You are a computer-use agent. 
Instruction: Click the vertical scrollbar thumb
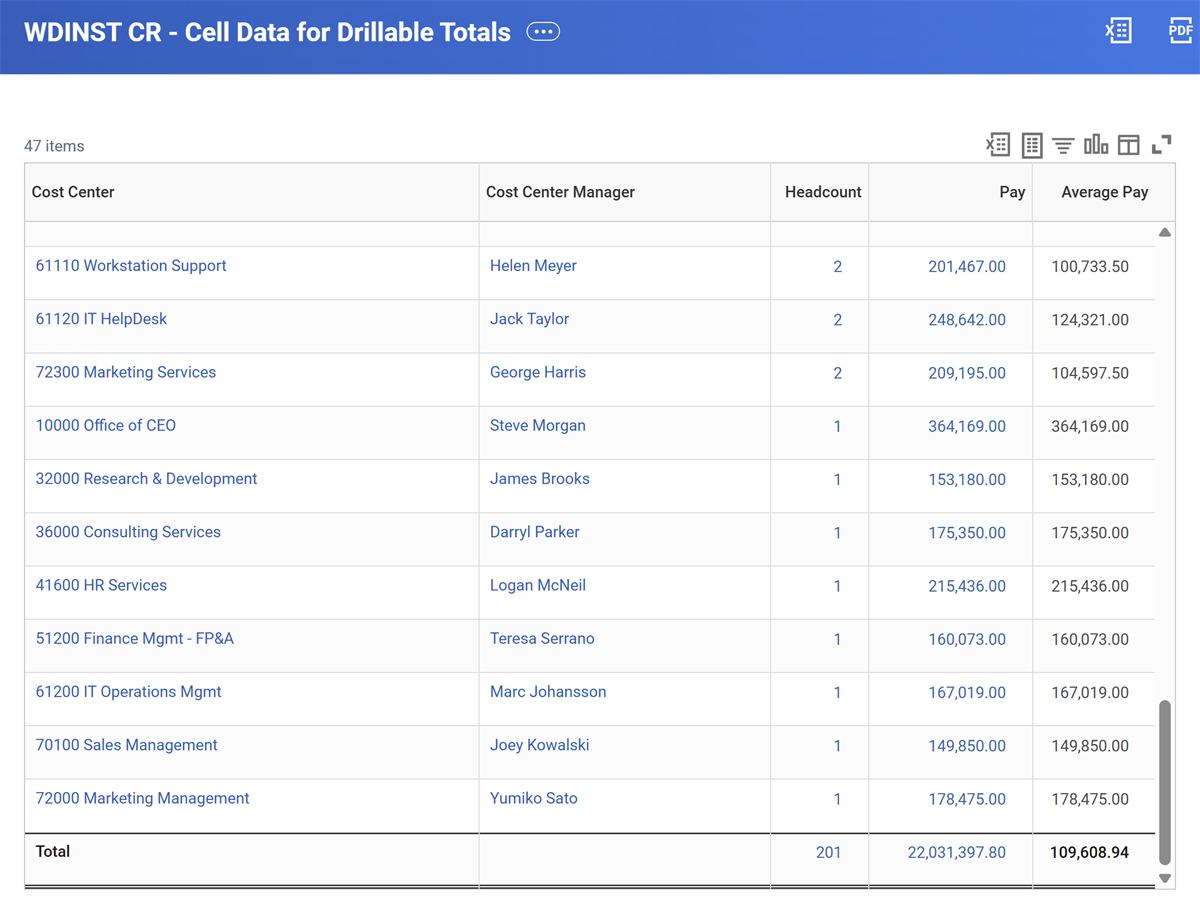click(1165, 782)
